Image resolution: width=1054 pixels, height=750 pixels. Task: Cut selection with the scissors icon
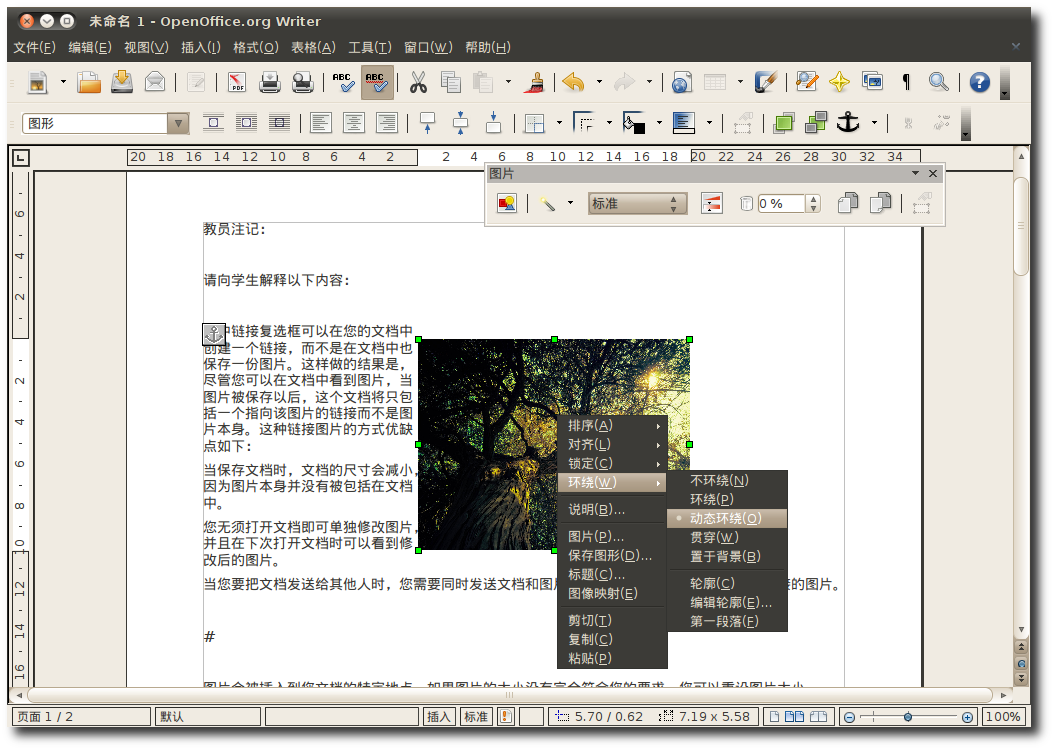click(418, 82)
